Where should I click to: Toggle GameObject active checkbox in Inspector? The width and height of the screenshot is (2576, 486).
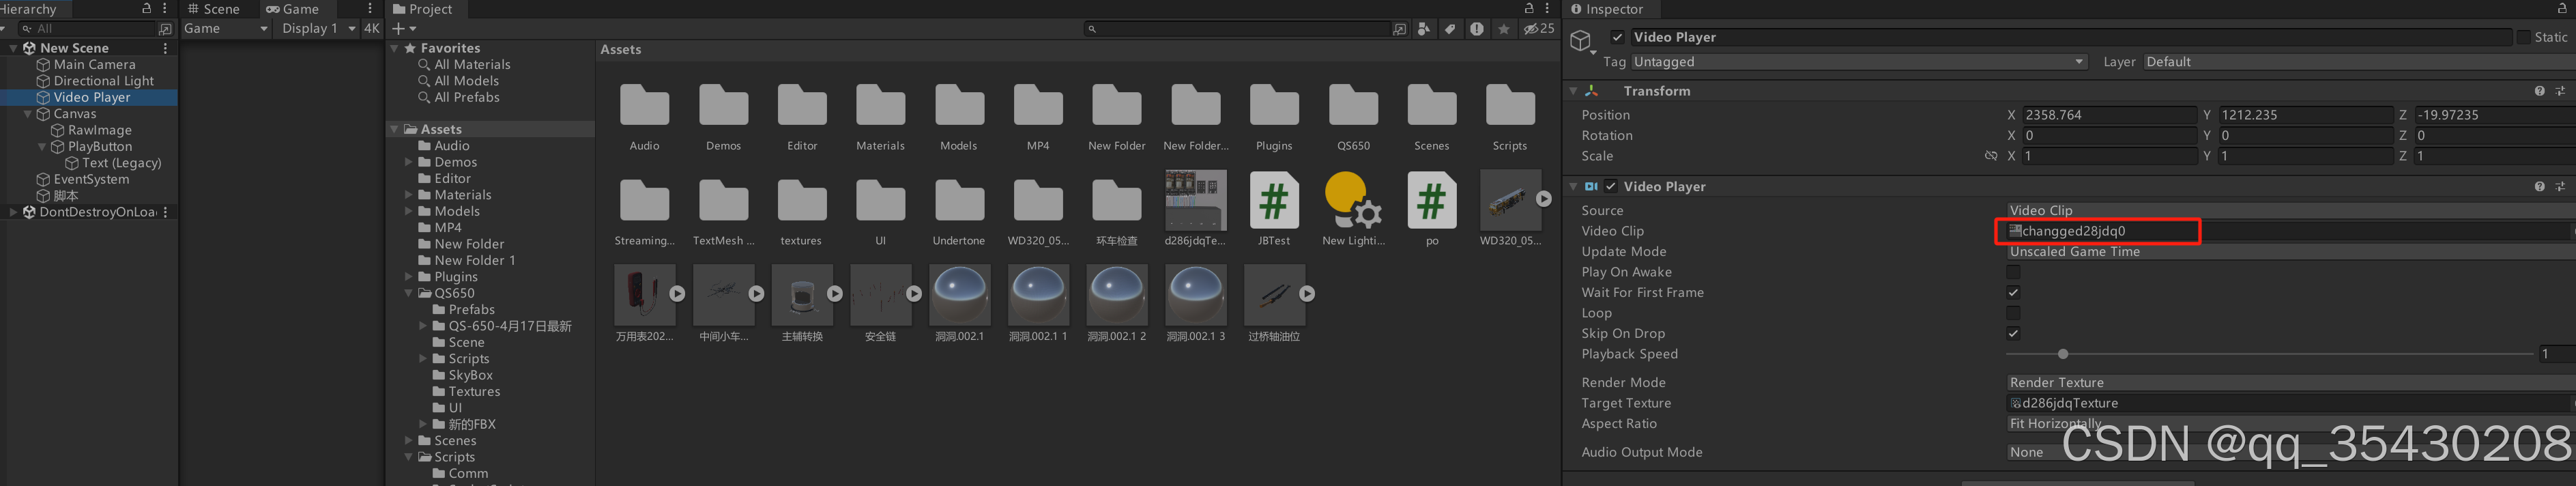pos(1617,37)
